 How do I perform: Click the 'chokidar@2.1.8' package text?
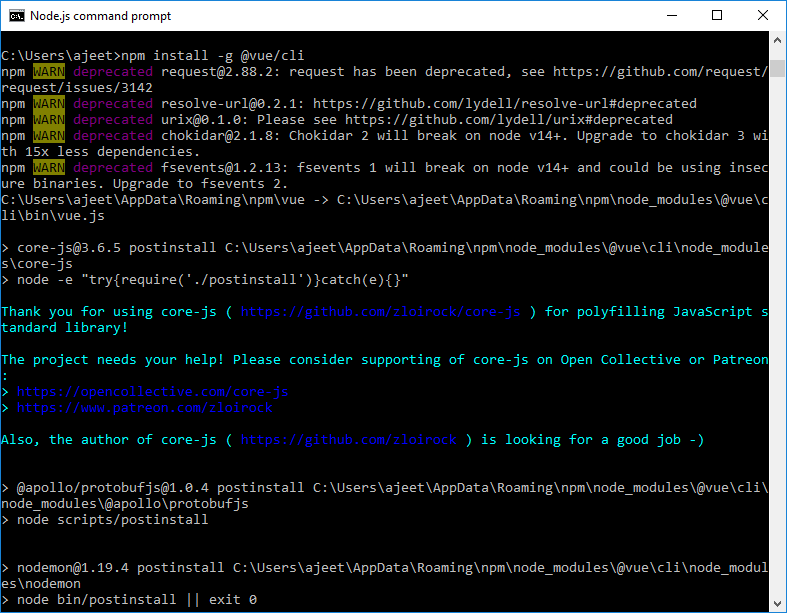(x=220, y=136)
